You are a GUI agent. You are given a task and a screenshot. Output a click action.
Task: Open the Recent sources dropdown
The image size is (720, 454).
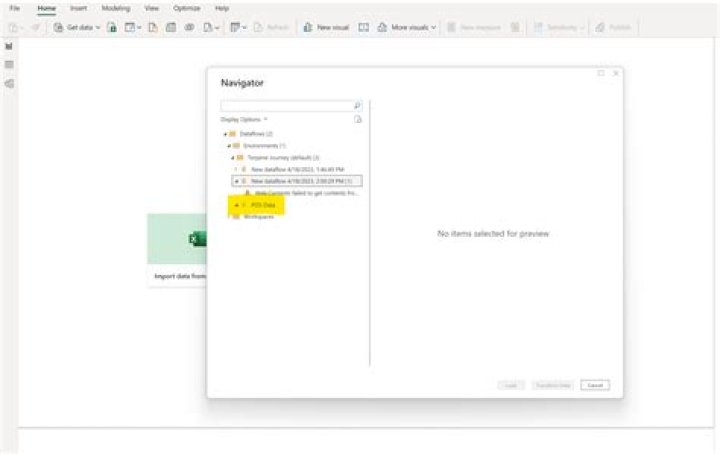[x=211, y=28]
